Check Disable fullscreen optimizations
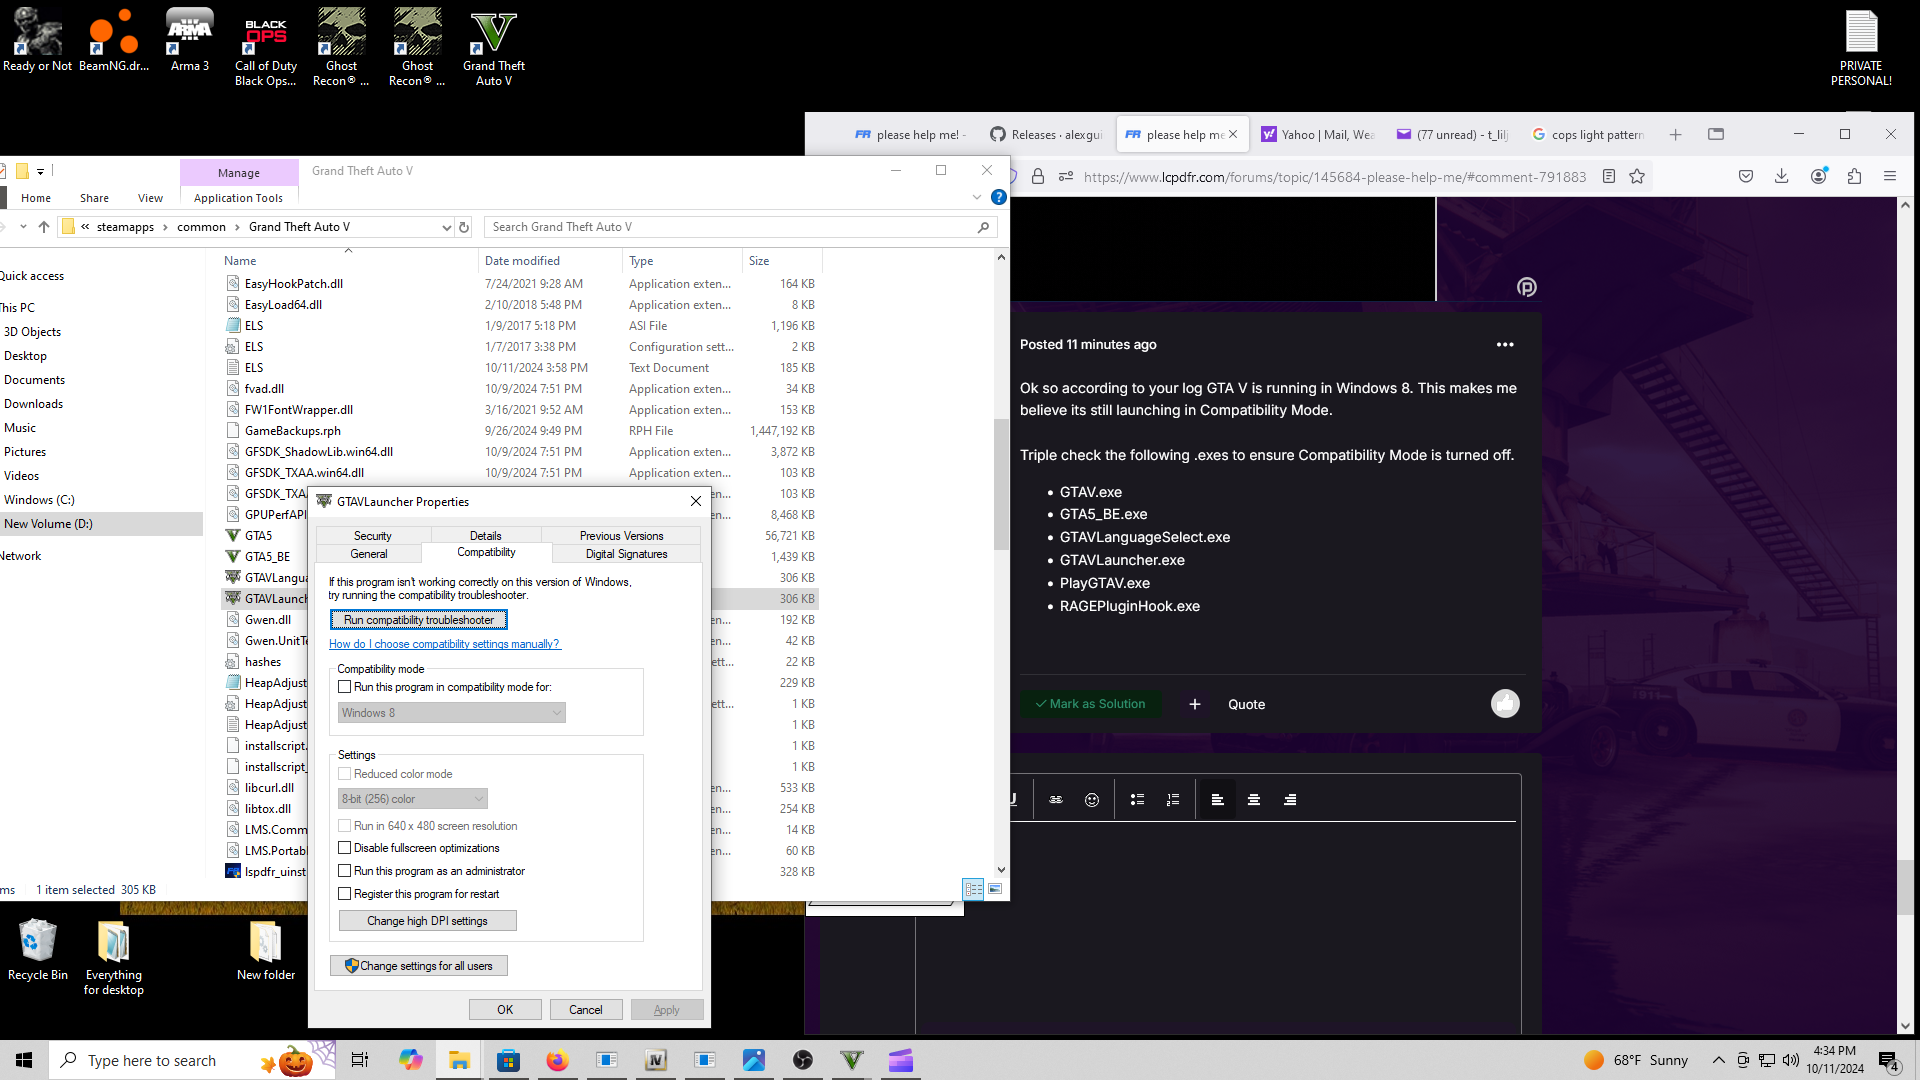This screenshot has height=1080, width=1920. (345, 848)
